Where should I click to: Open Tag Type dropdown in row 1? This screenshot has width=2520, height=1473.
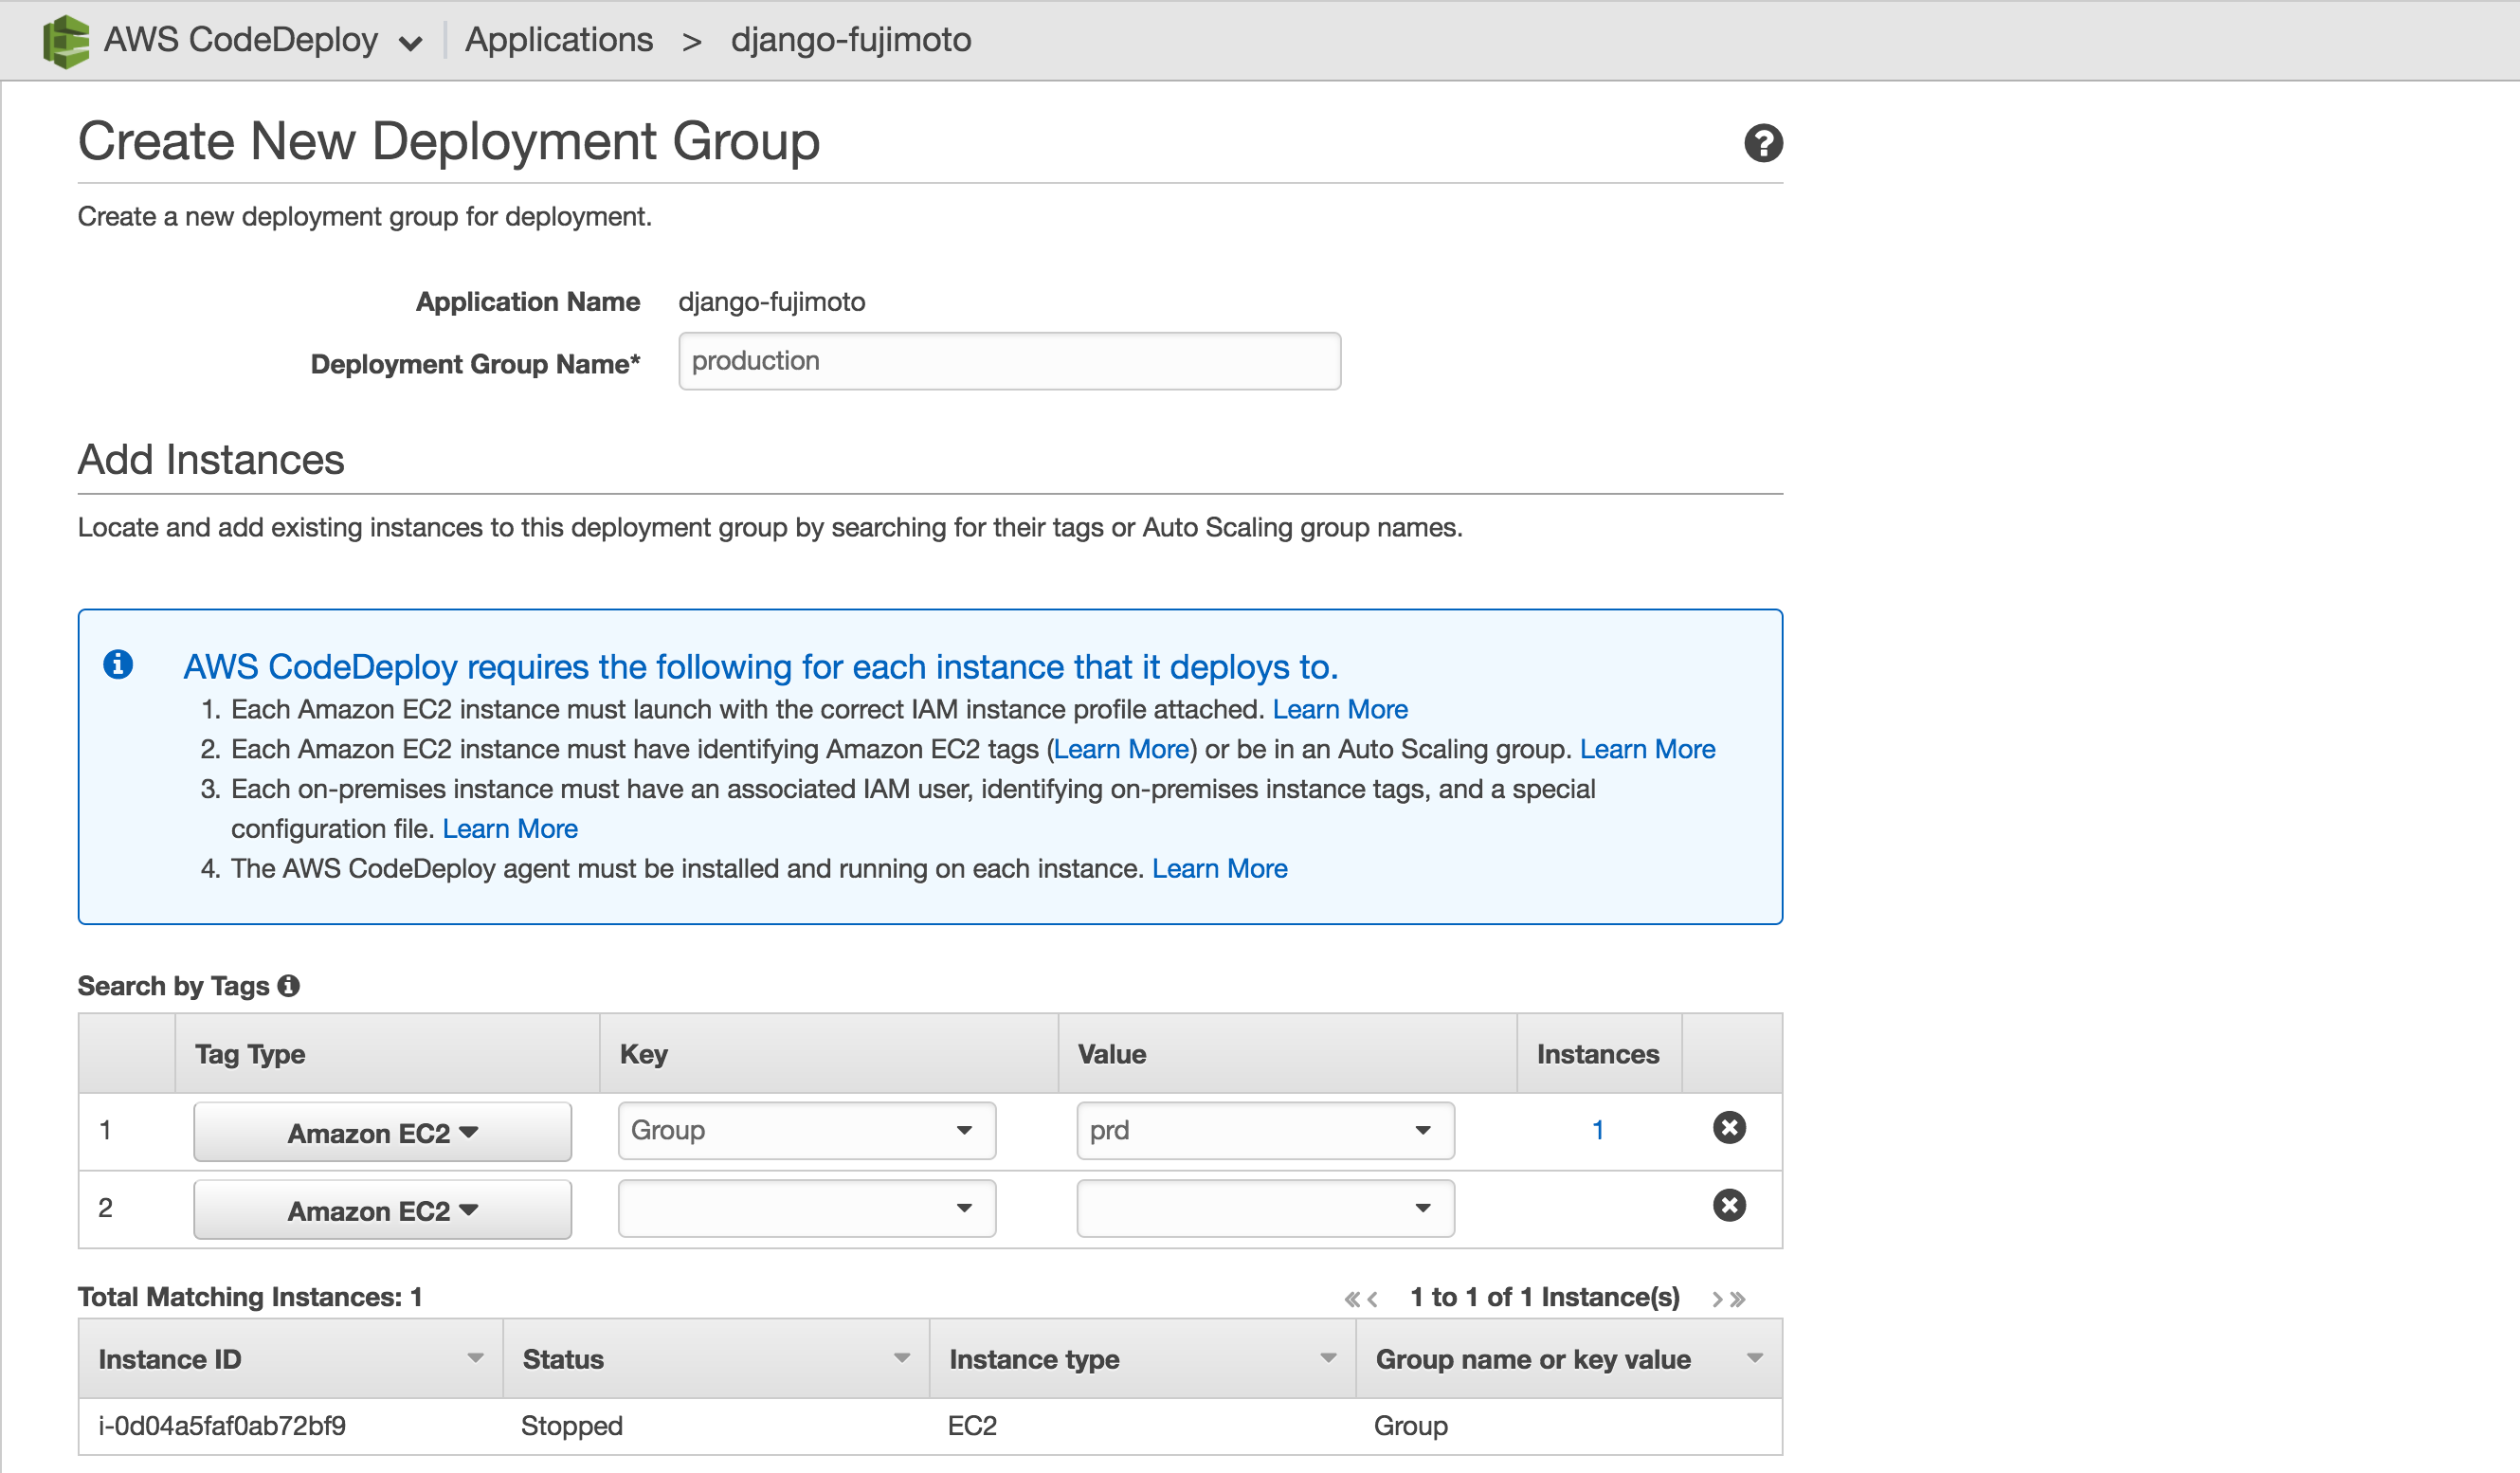coord(382,1132)
